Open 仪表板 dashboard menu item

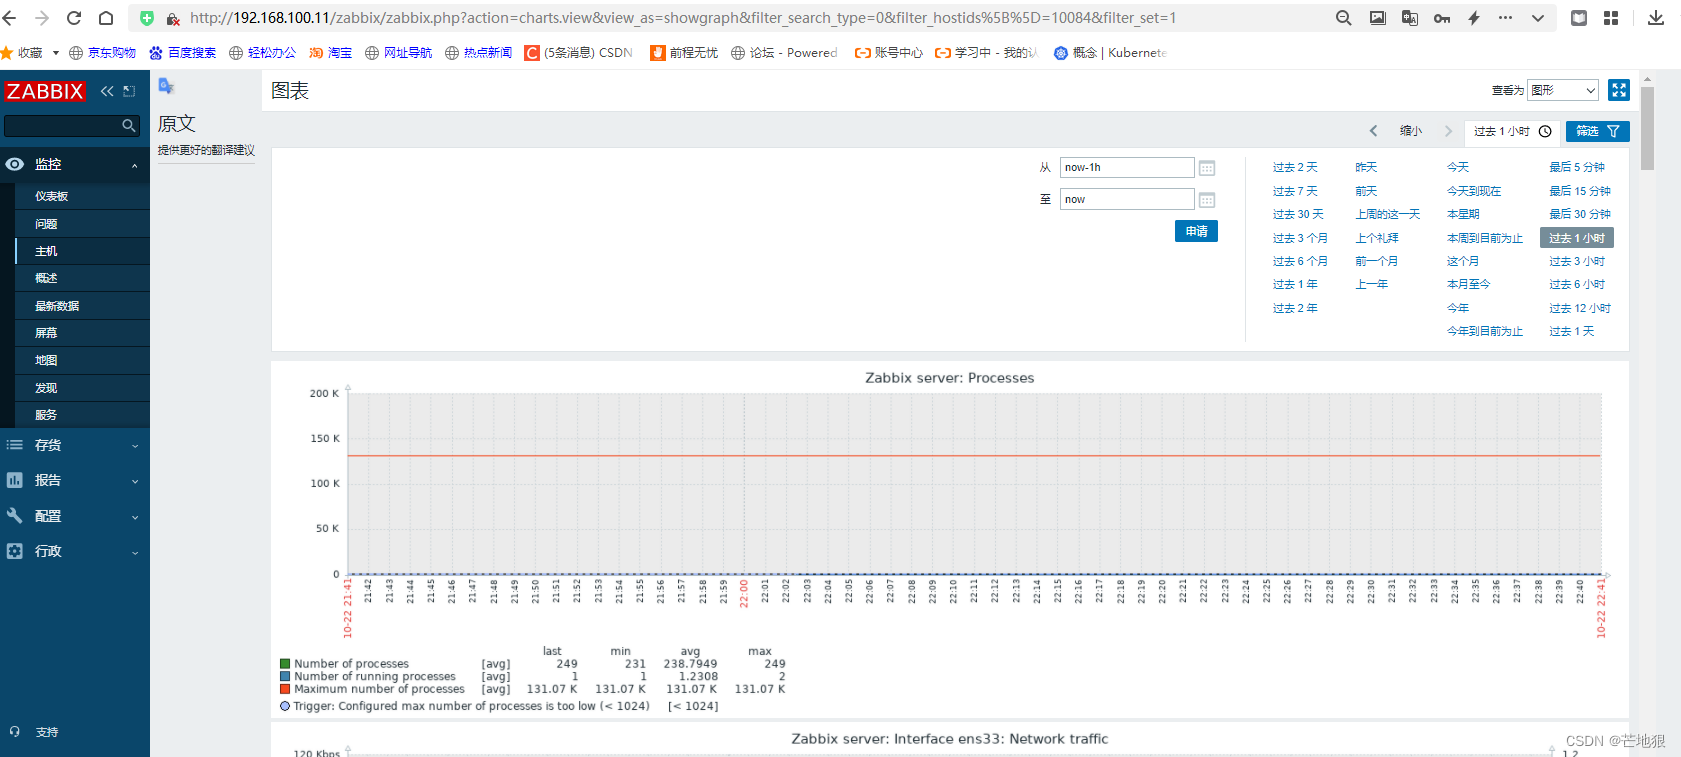tap(82, 196)
